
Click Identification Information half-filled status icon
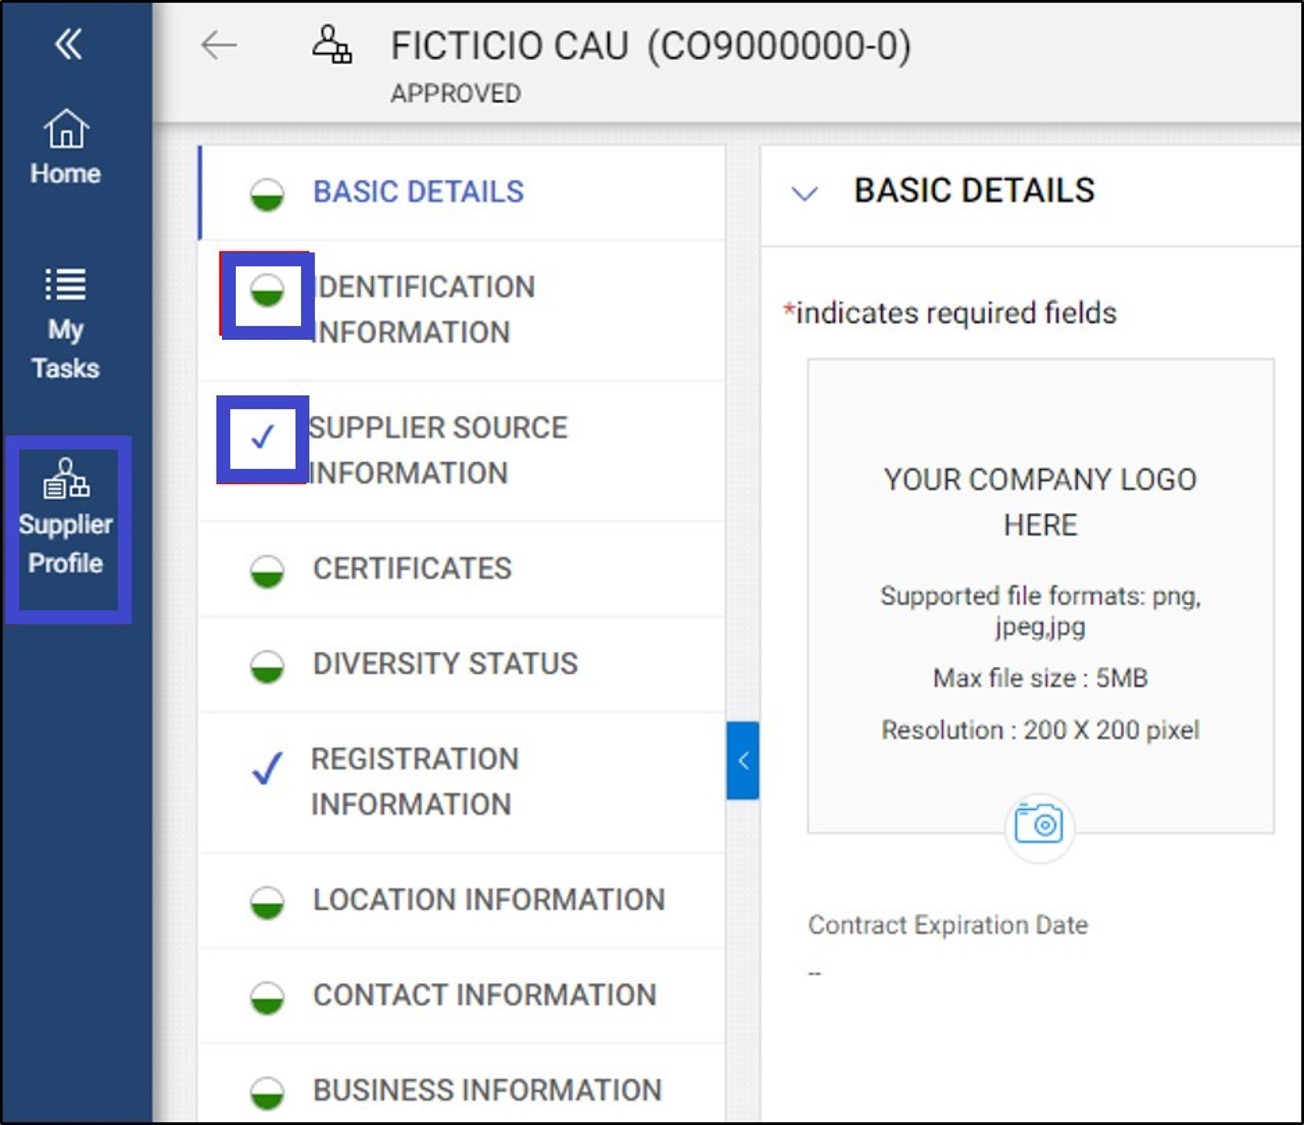267,293
